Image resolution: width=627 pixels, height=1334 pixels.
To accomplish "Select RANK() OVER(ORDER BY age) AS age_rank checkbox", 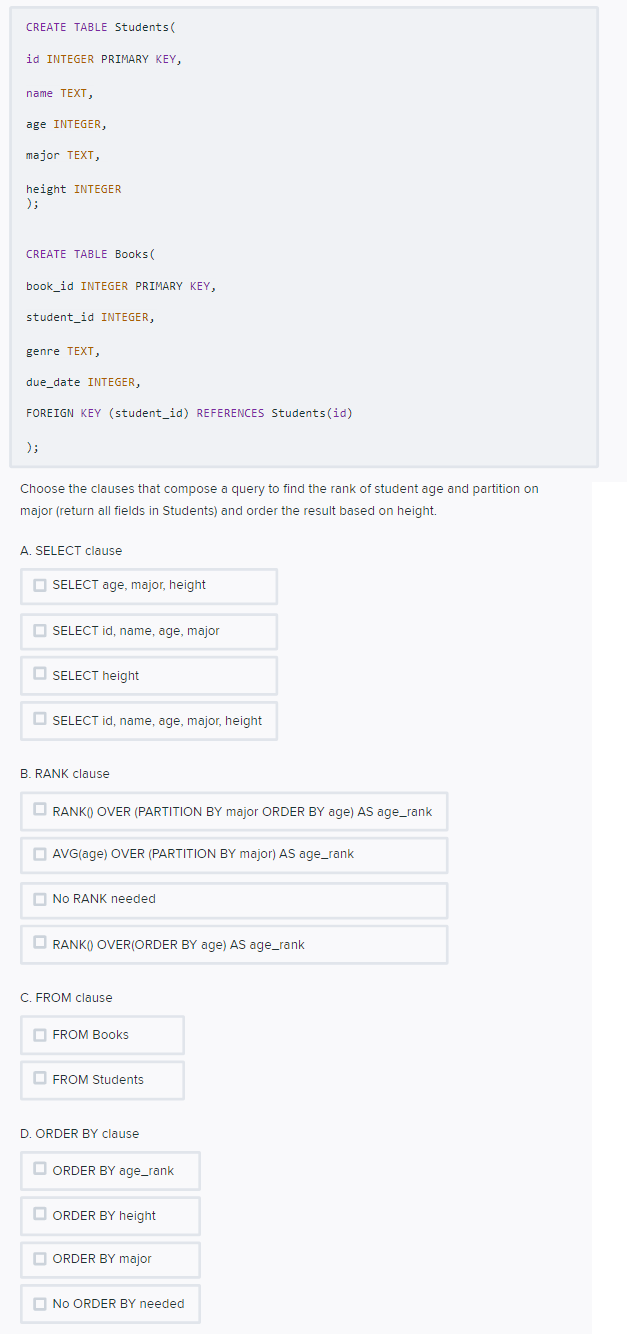I will [x=40, y=943].
